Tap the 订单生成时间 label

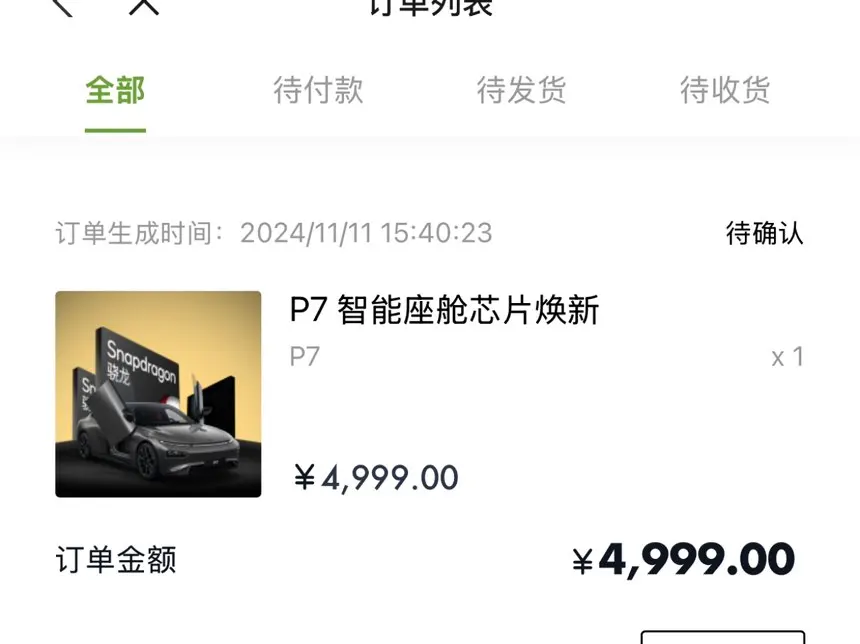tap(139, 233)
